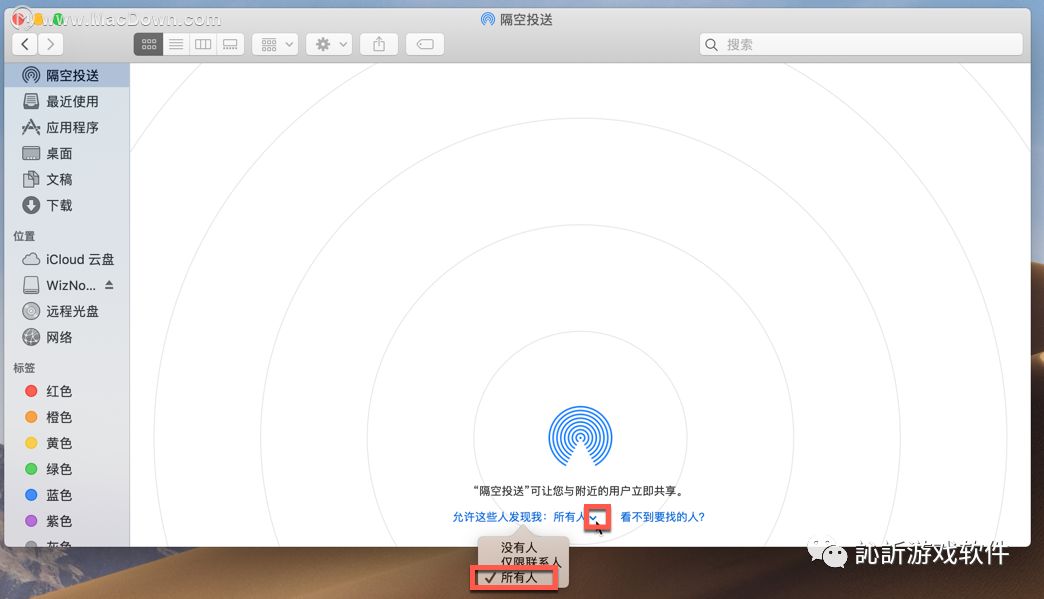Open the gear action menu
Viewport: 1044px width, 599px height.
click(x=329, y=45)
